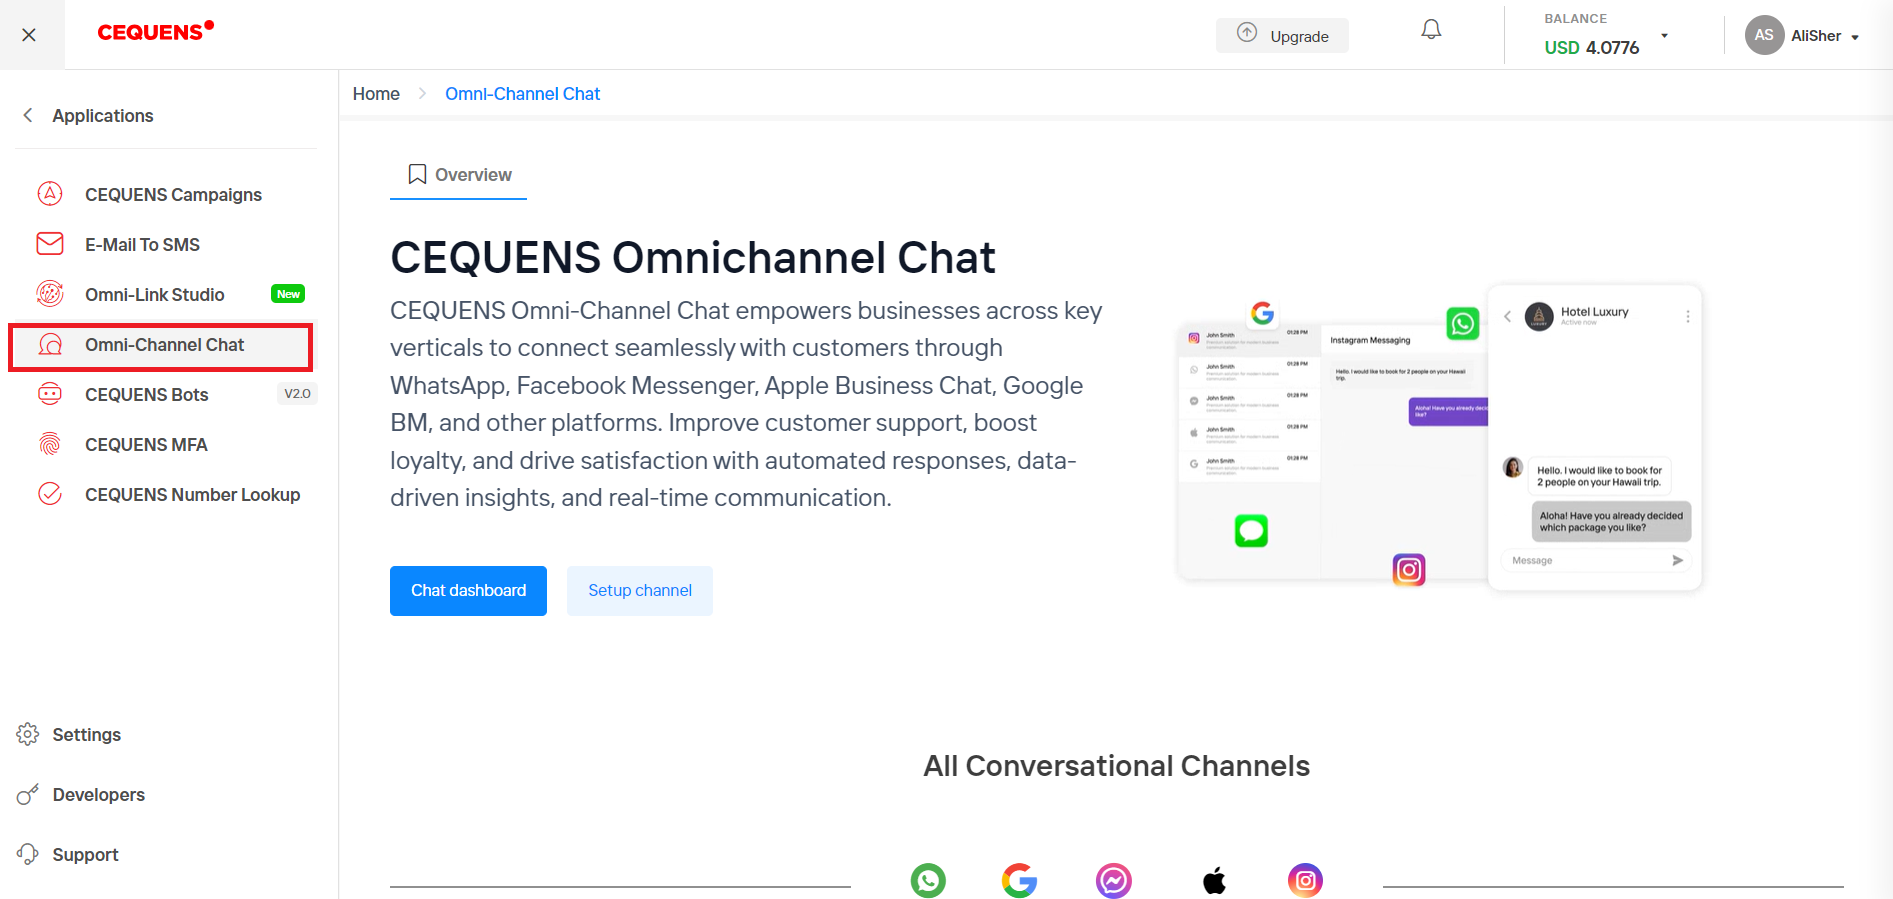Click the AS avatar circle
This screenshot has width=1893, height=899.
pyautogui.click(x=1764, y=35)
